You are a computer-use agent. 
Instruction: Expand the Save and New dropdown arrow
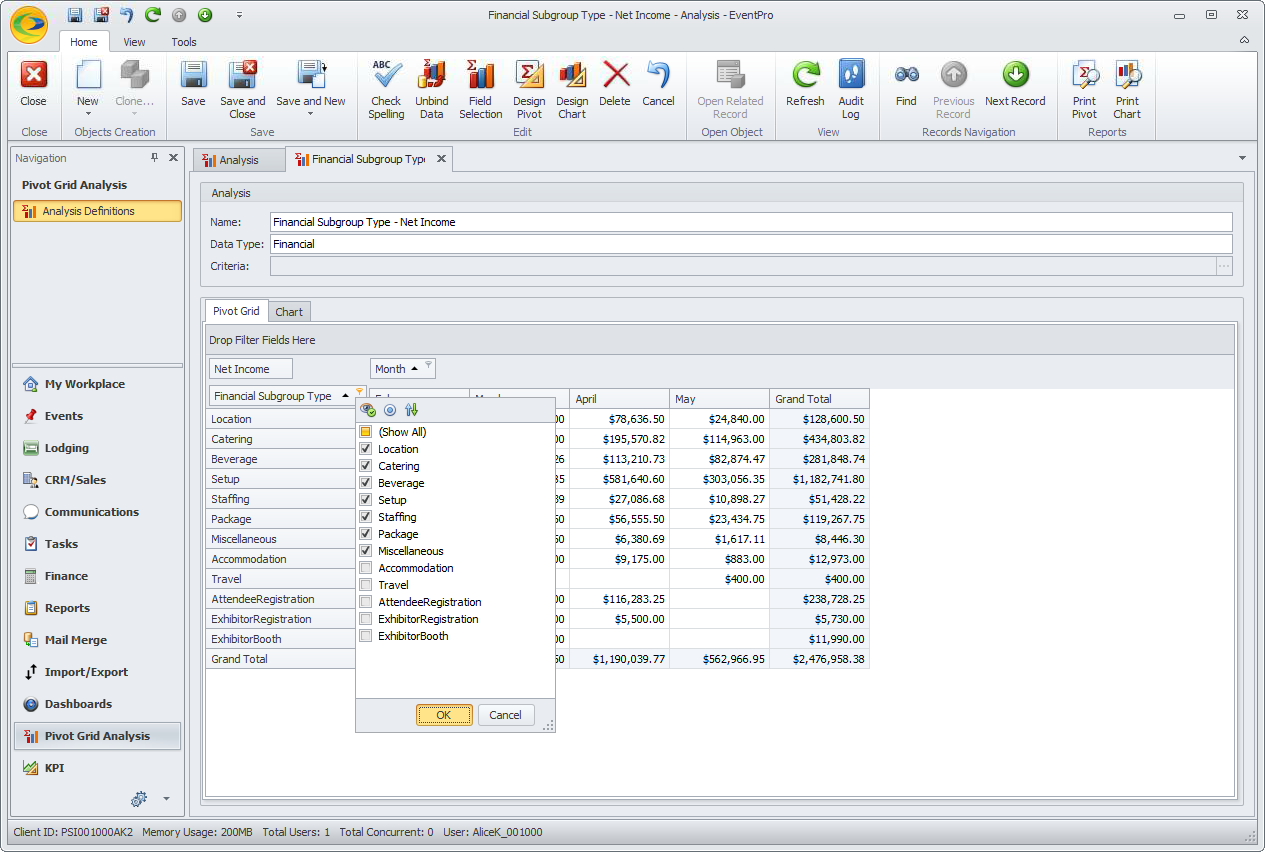click(x=311, y=114)
